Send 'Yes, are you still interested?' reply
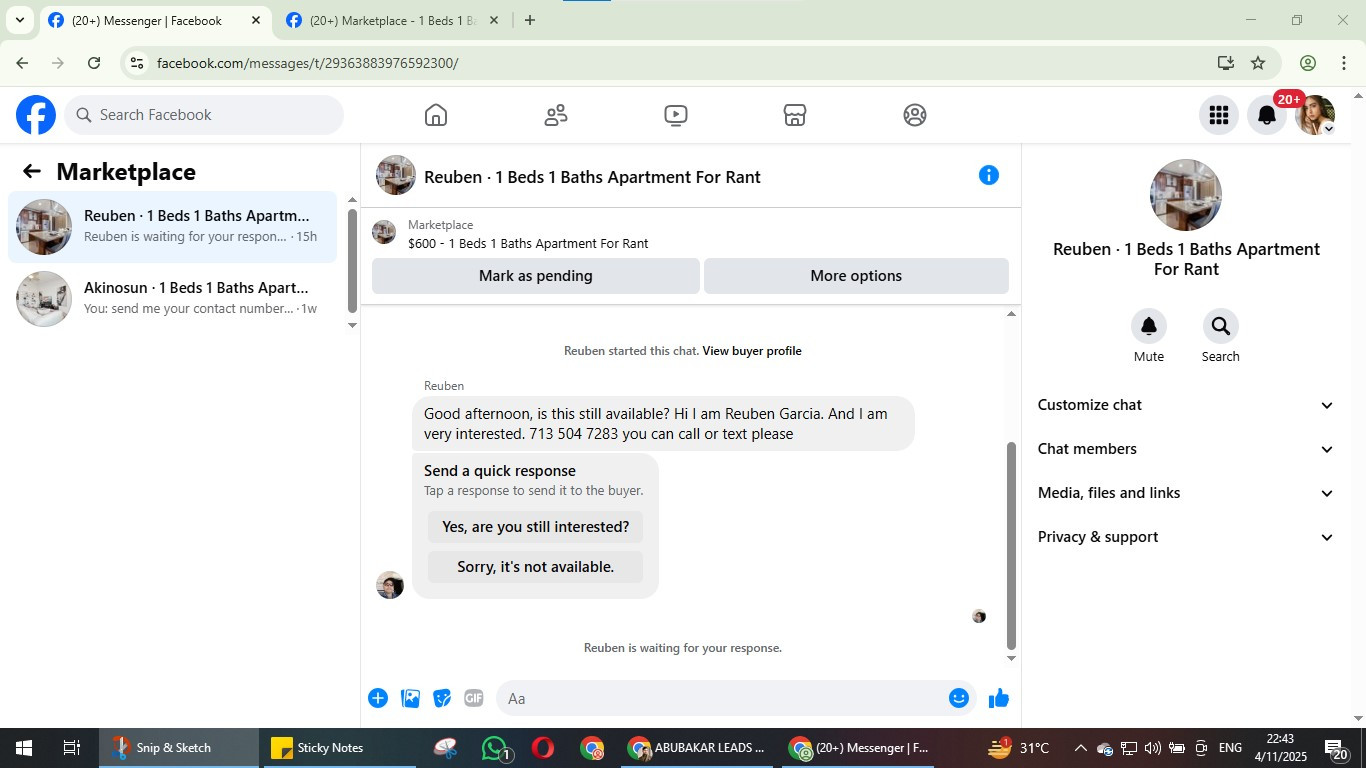 click(536, 527)
